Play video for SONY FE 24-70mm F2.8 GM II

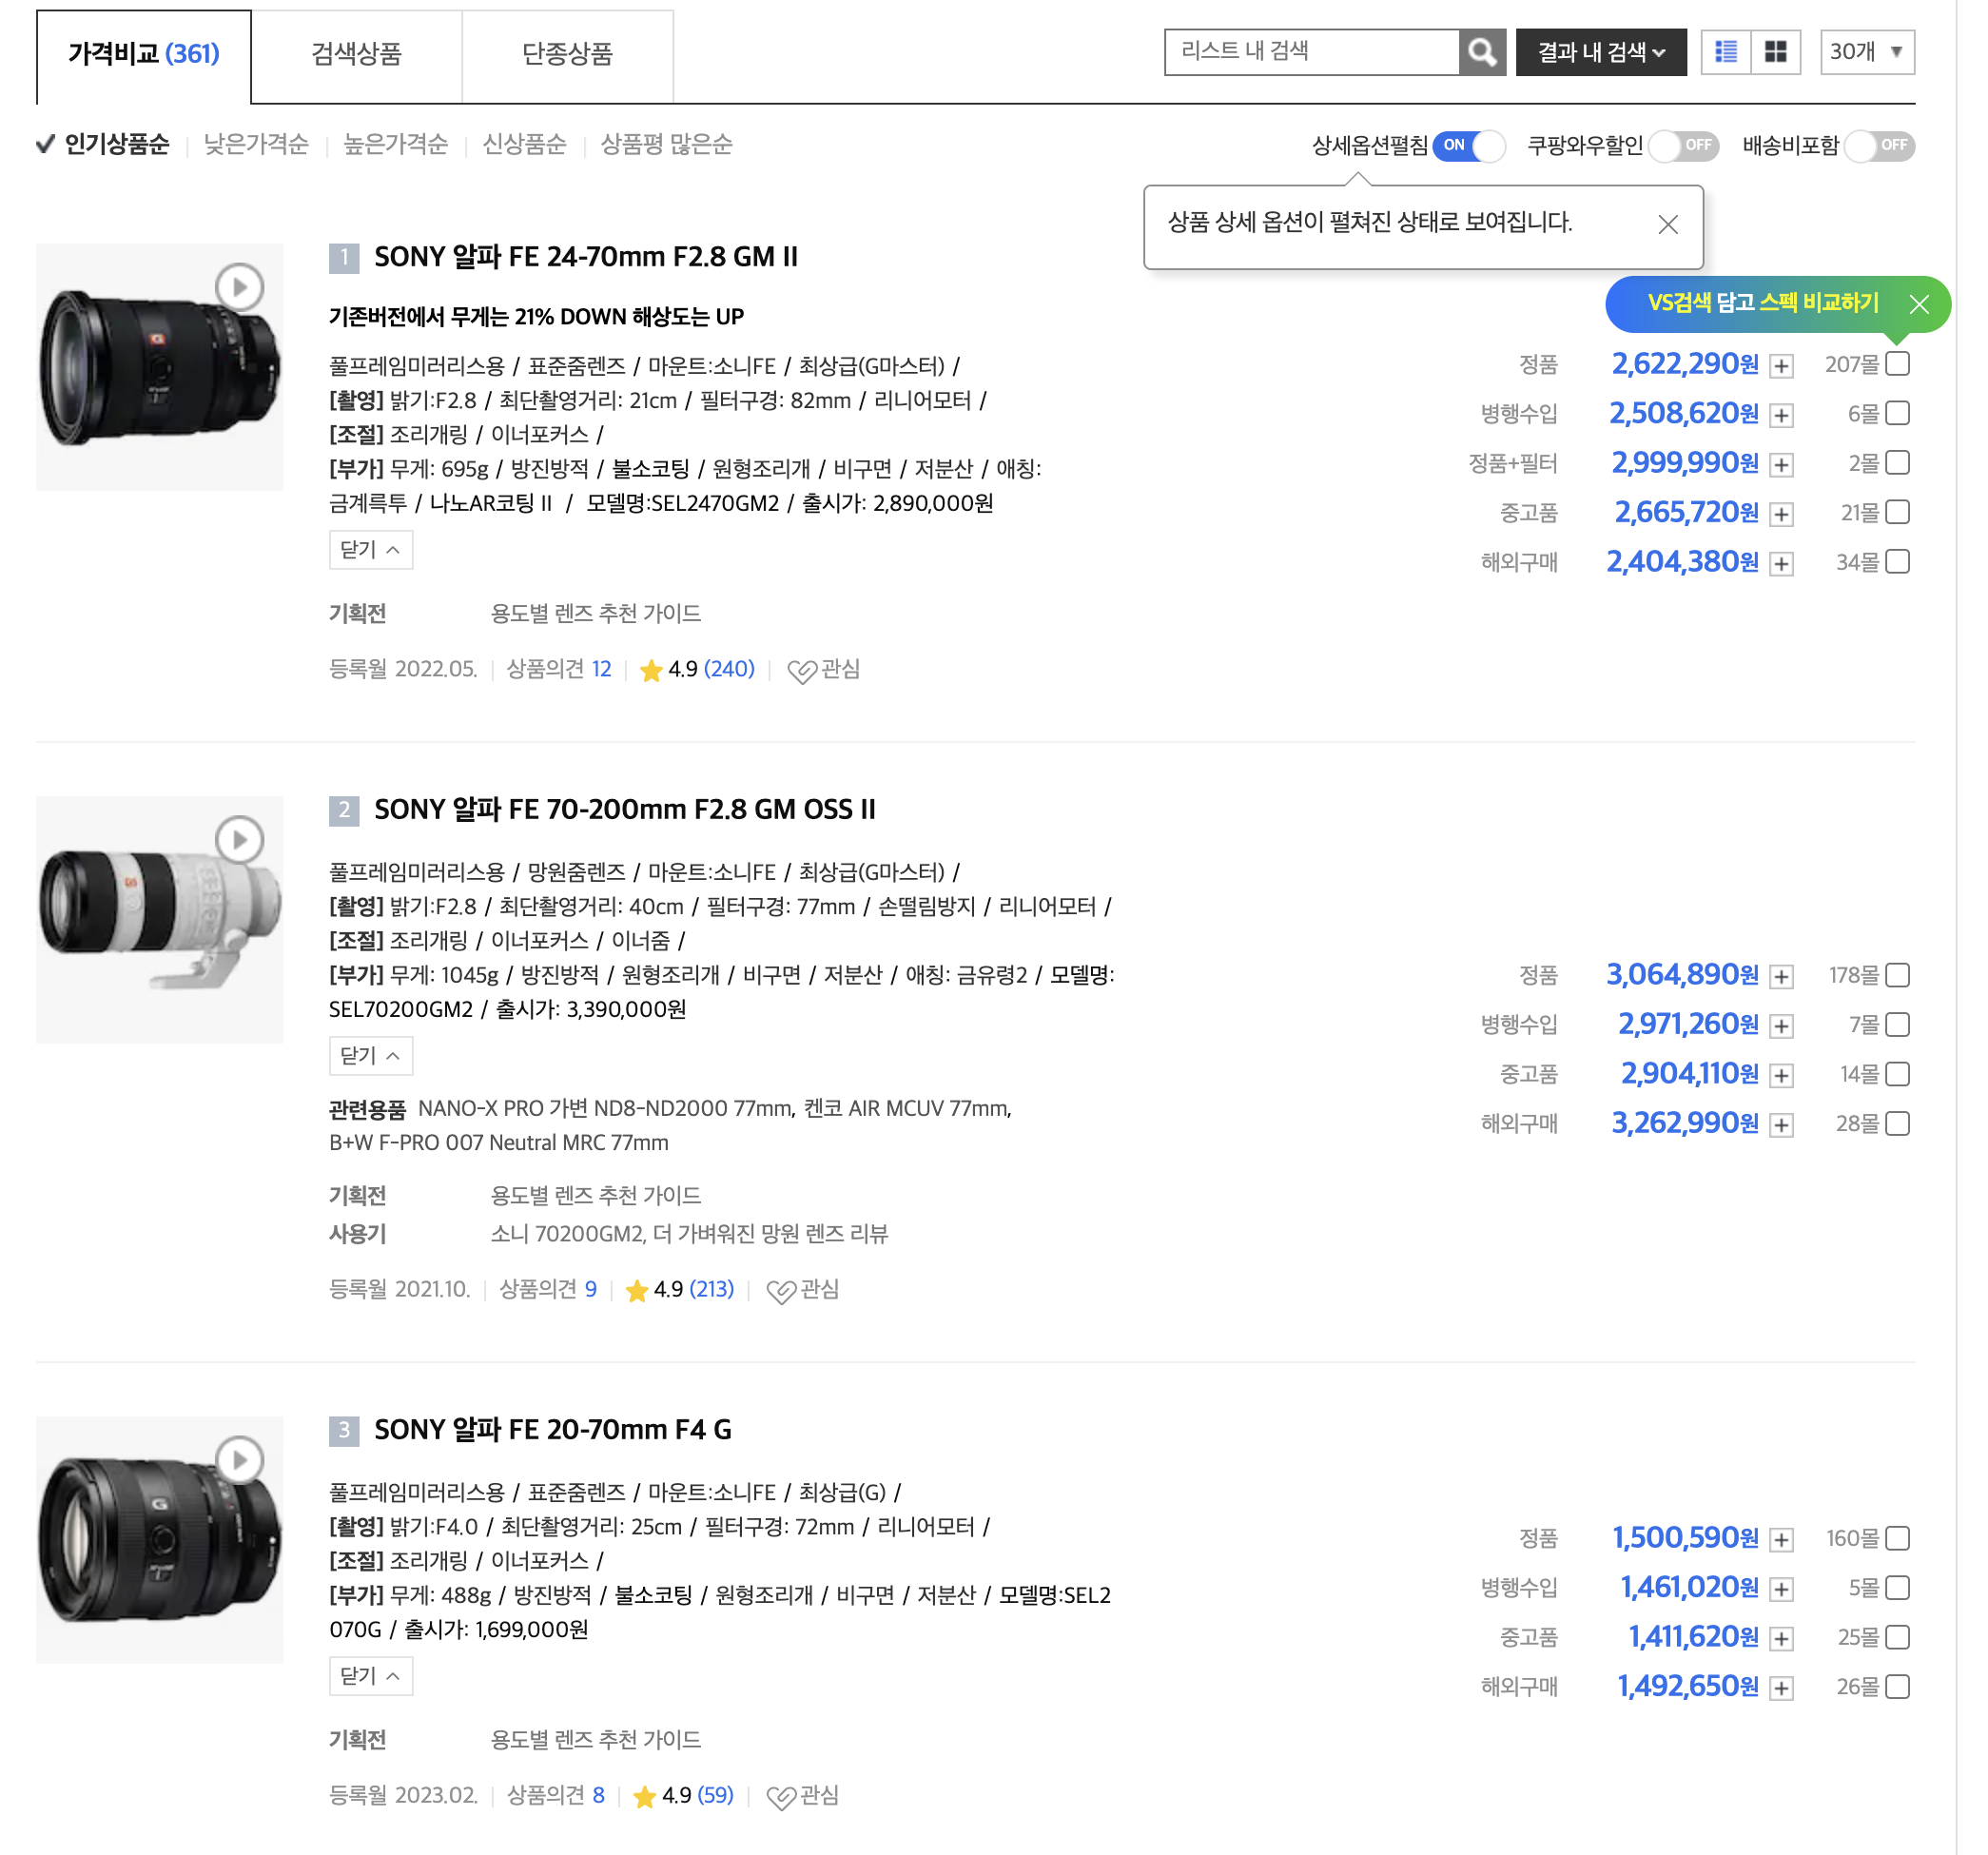pos(240,288)
